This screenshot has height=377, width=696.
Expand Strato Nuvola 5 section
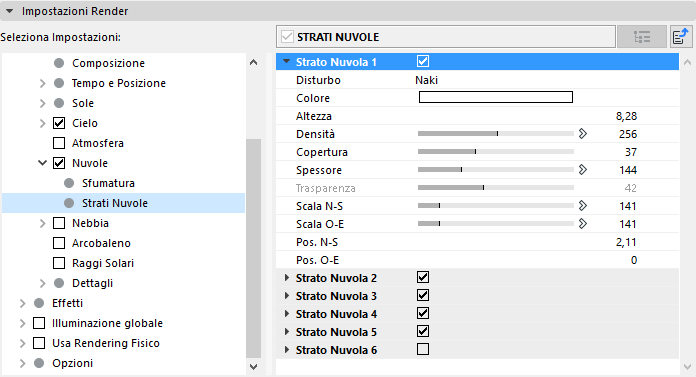click(x=287, y=331)
